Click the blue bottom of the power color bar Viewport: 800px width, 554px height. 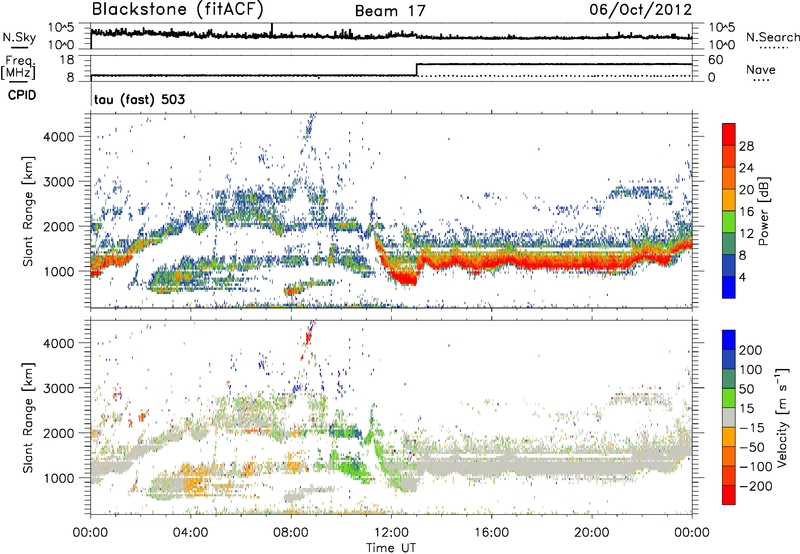click(729, 287)
